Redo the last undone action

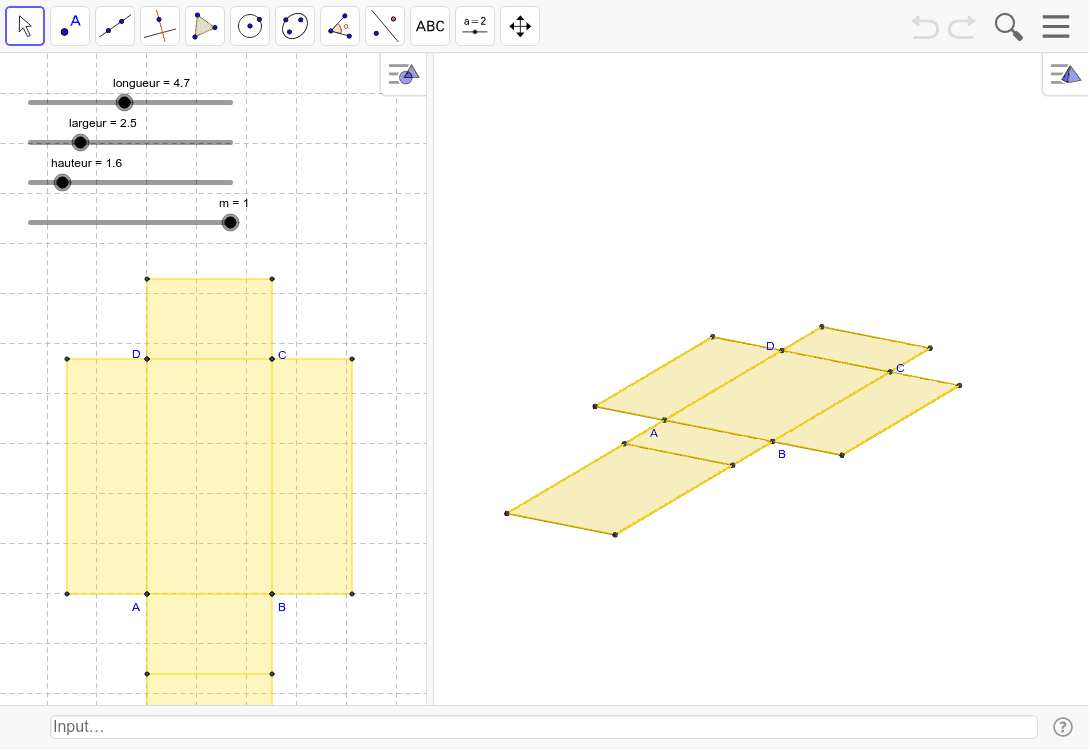point(962,27)
